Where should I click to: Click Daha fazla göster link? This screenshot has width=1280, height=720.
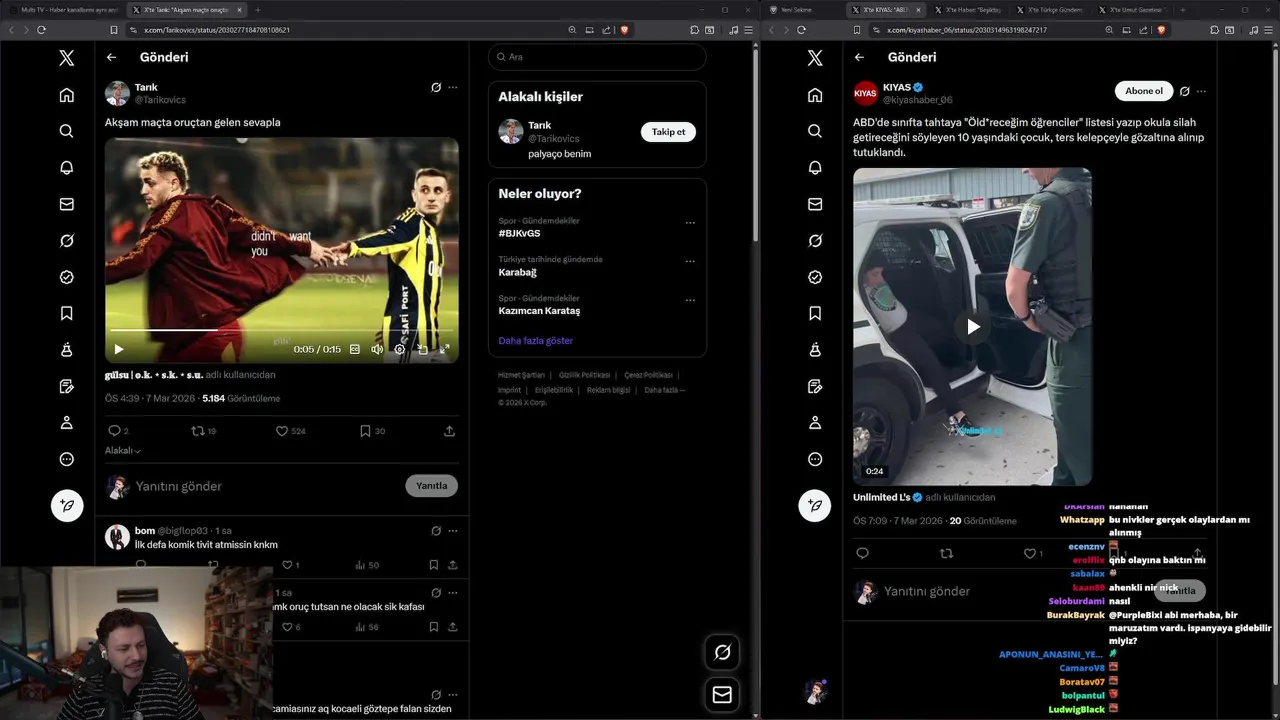(x=536, y=341)
